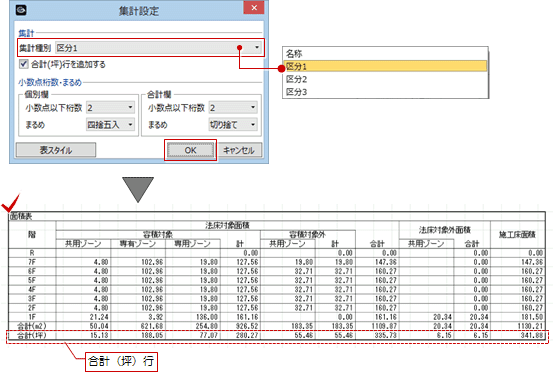
Task: Choose 区分1 in the dropdown list
Action: (385, 66)
